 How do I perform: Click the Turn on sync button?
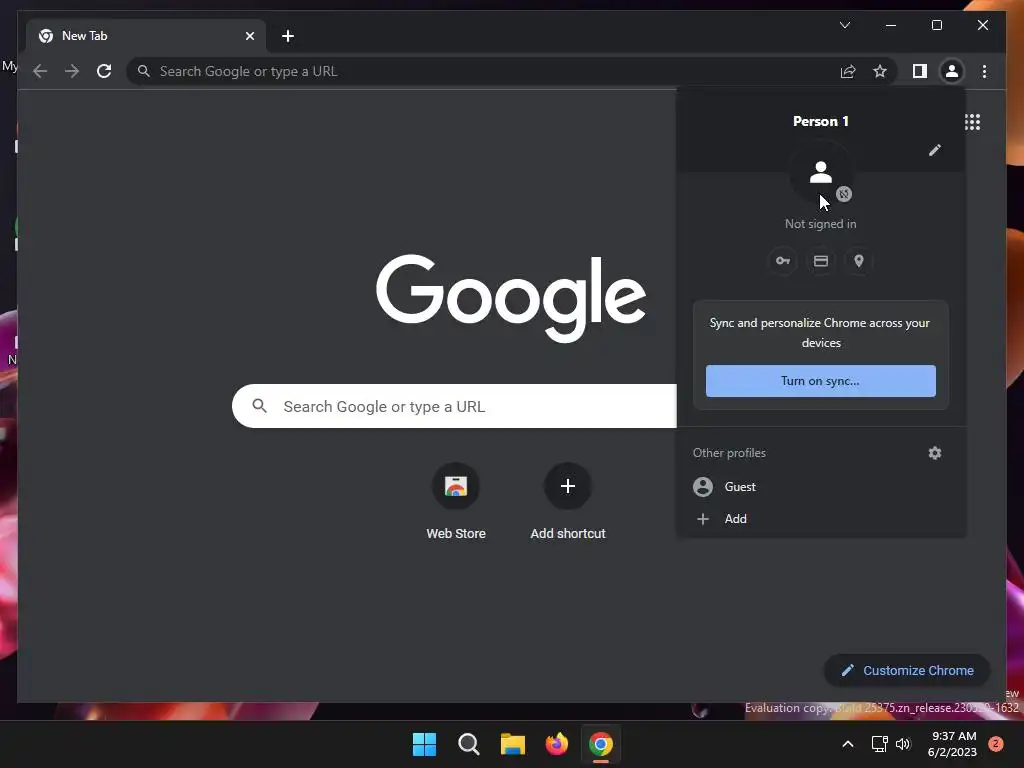pos(820,381)
